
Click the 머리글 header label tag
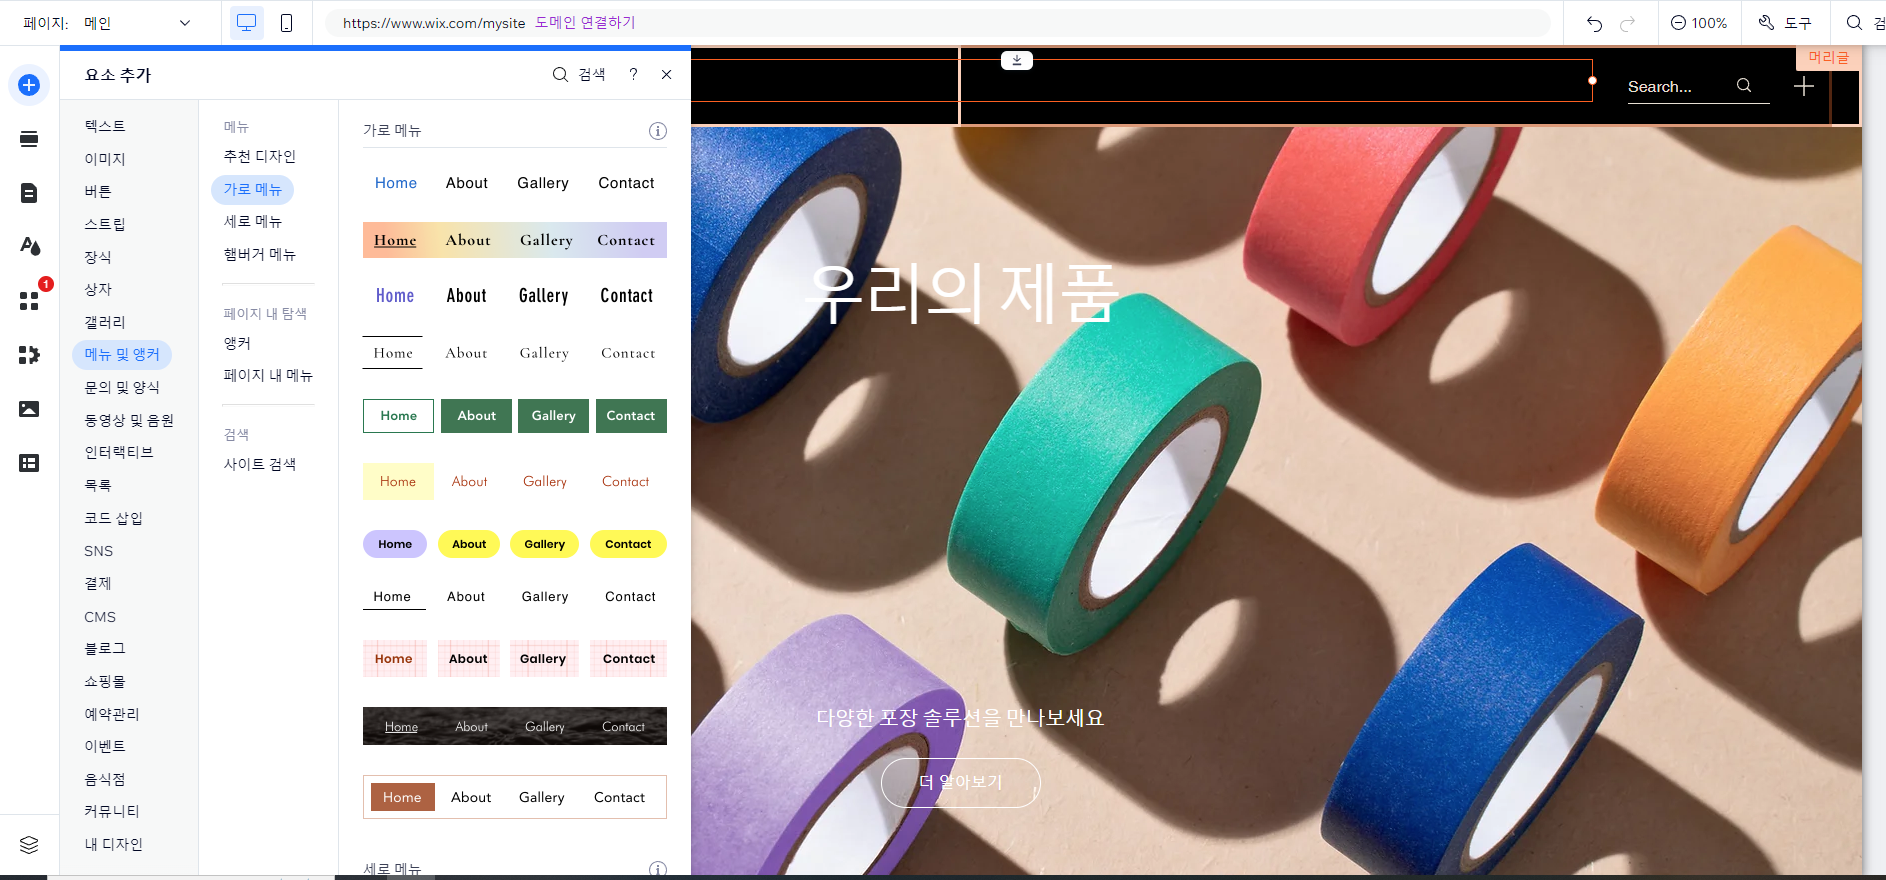coord(1828,58)
